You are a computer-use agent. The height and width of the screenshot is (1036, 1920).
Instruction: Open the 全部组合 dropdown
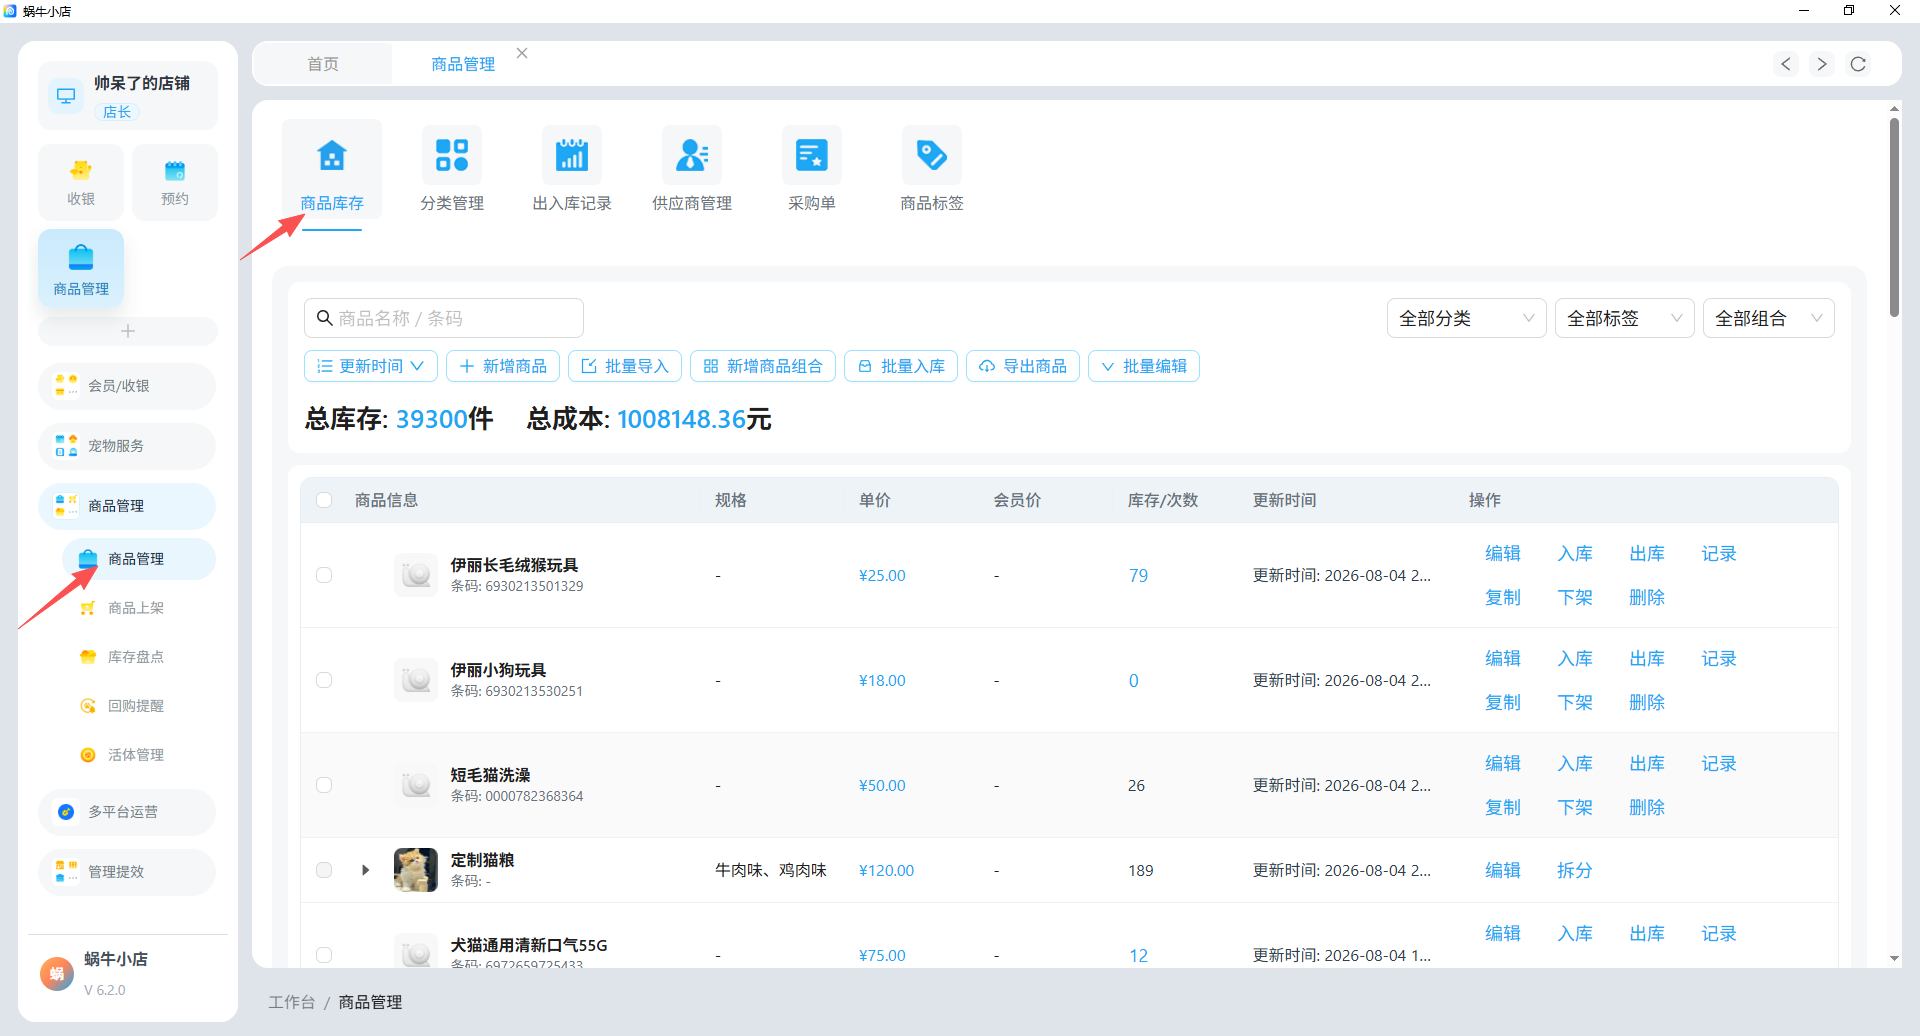click(1768, 318)
